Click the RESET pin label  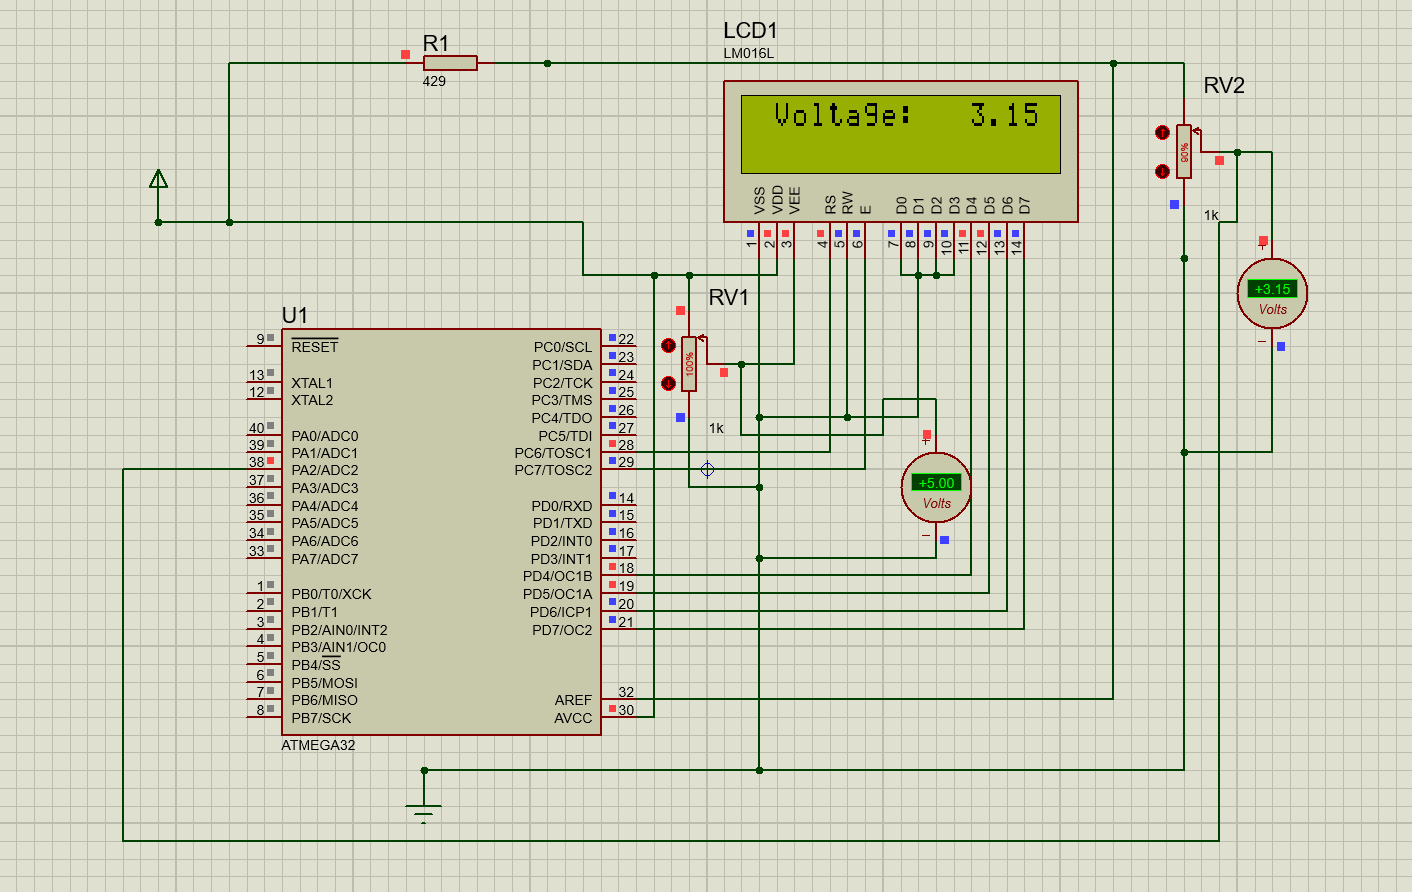[314, 347]
